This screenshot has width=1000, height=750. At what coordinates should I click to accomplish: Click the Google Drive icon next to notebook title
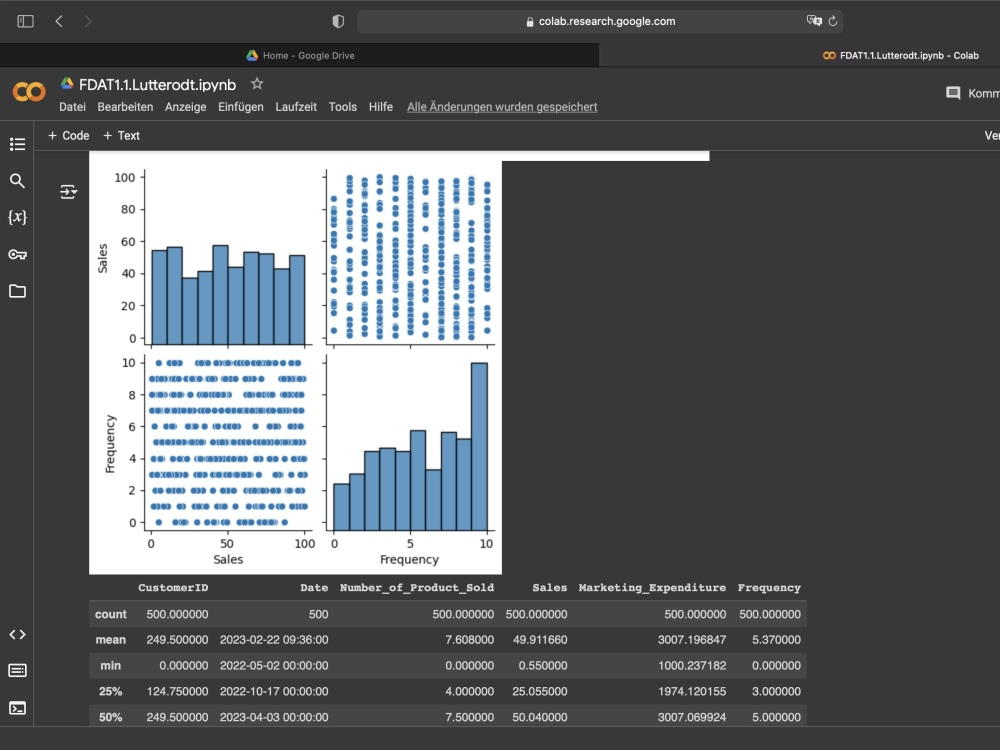coord(67,83)
